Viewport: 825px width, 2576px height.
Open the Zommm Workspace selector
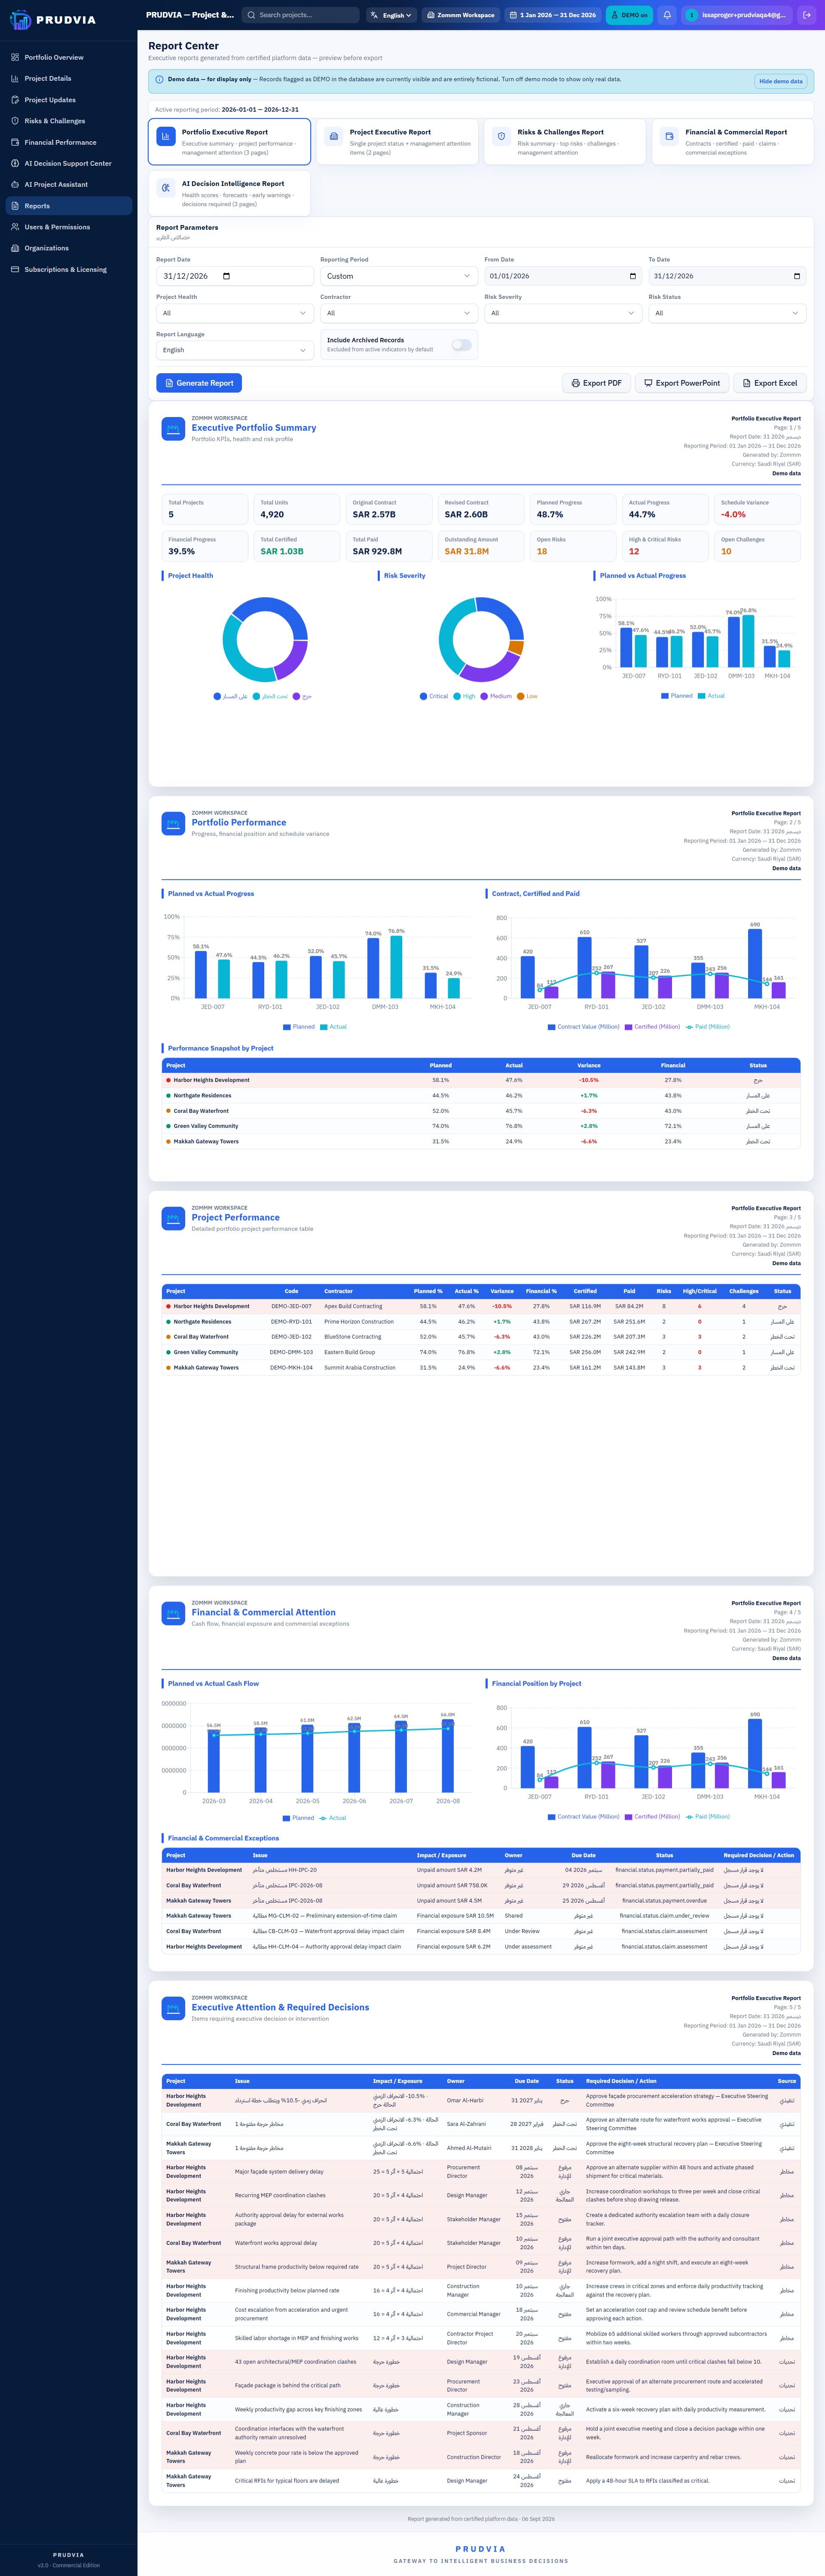[x=460, y=15]
